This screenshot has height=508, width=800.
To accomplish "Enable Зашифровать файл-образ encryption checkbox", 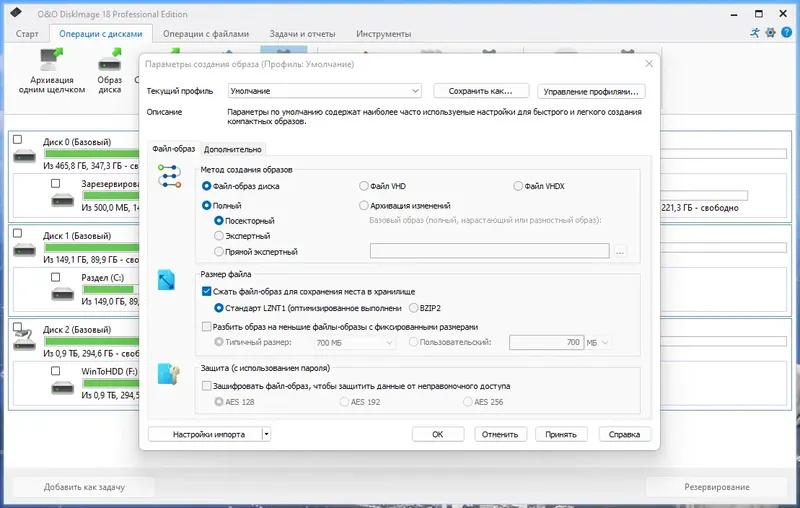I will tap(207, 386).
